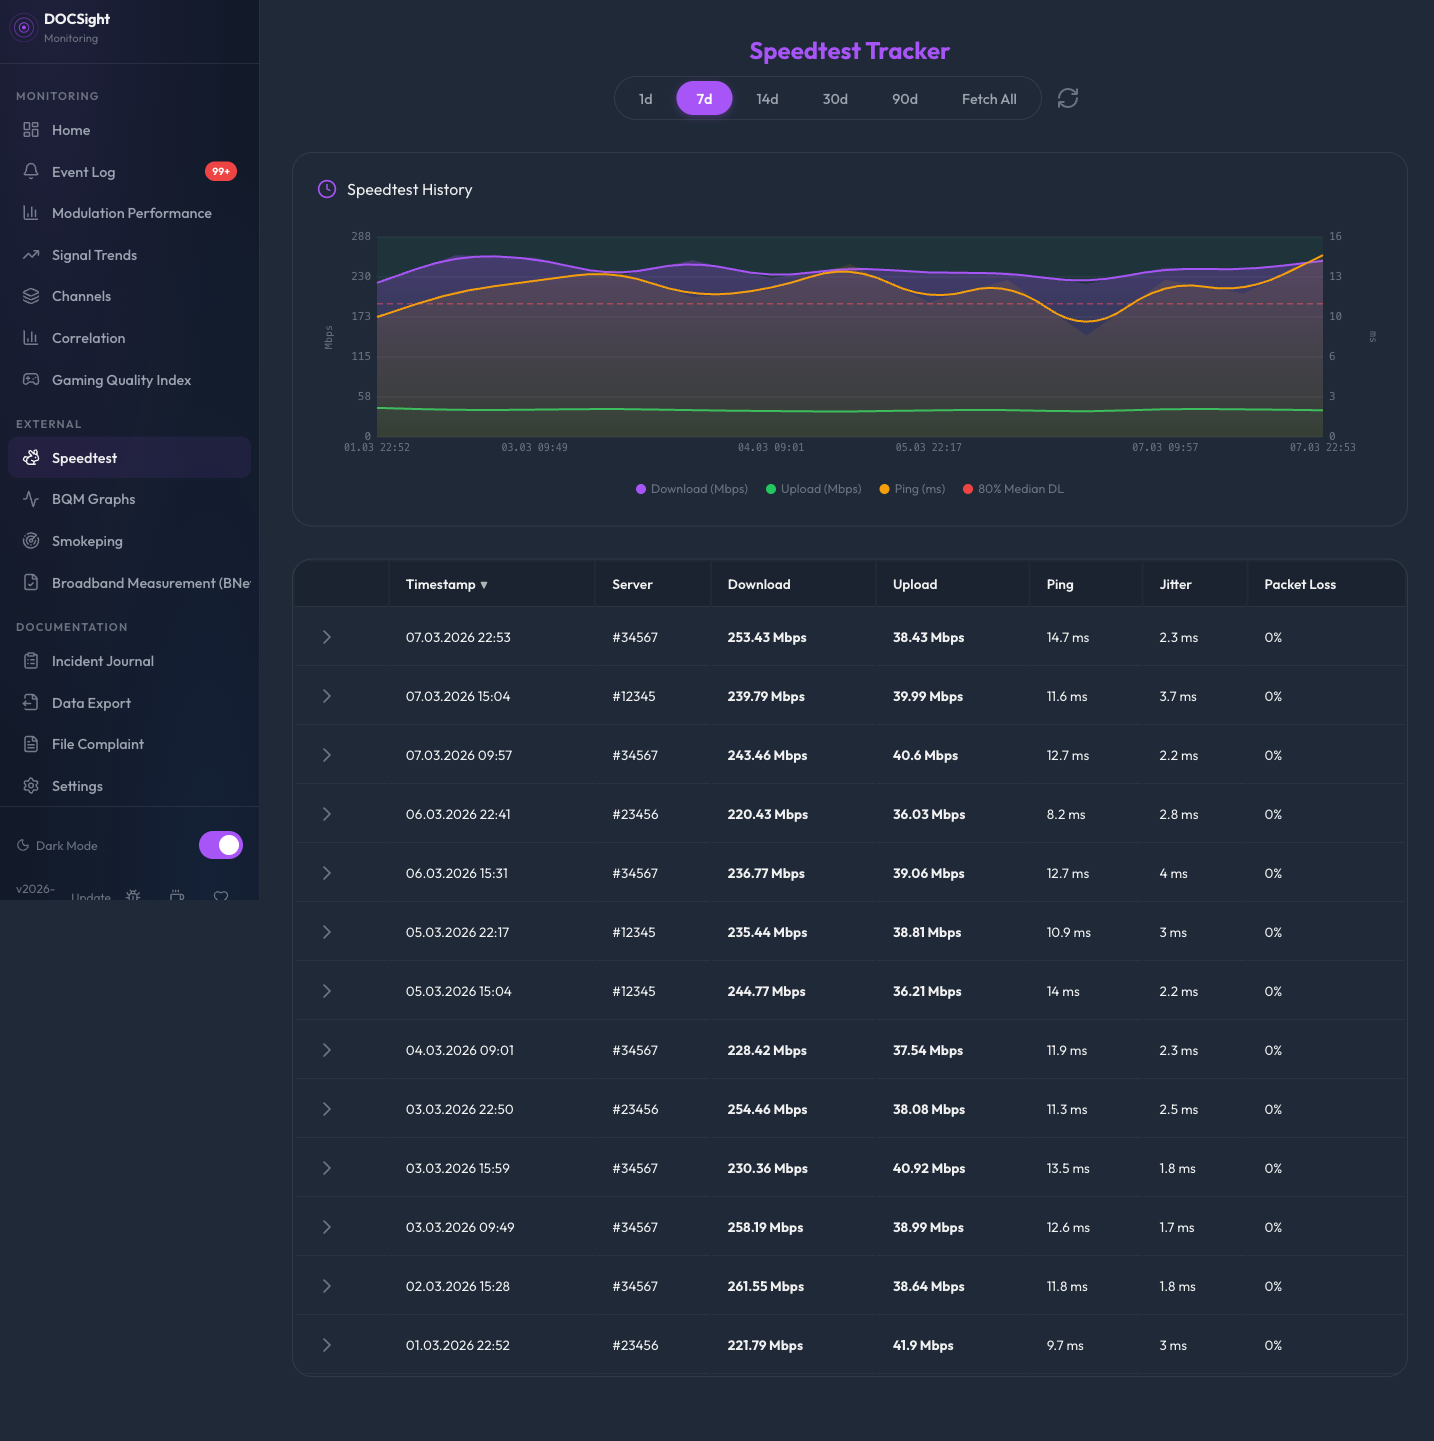Screen dimensions: 1434x1441
Task: Click the Event Log 99+ notification badge
Action: [x=220, y=171]
